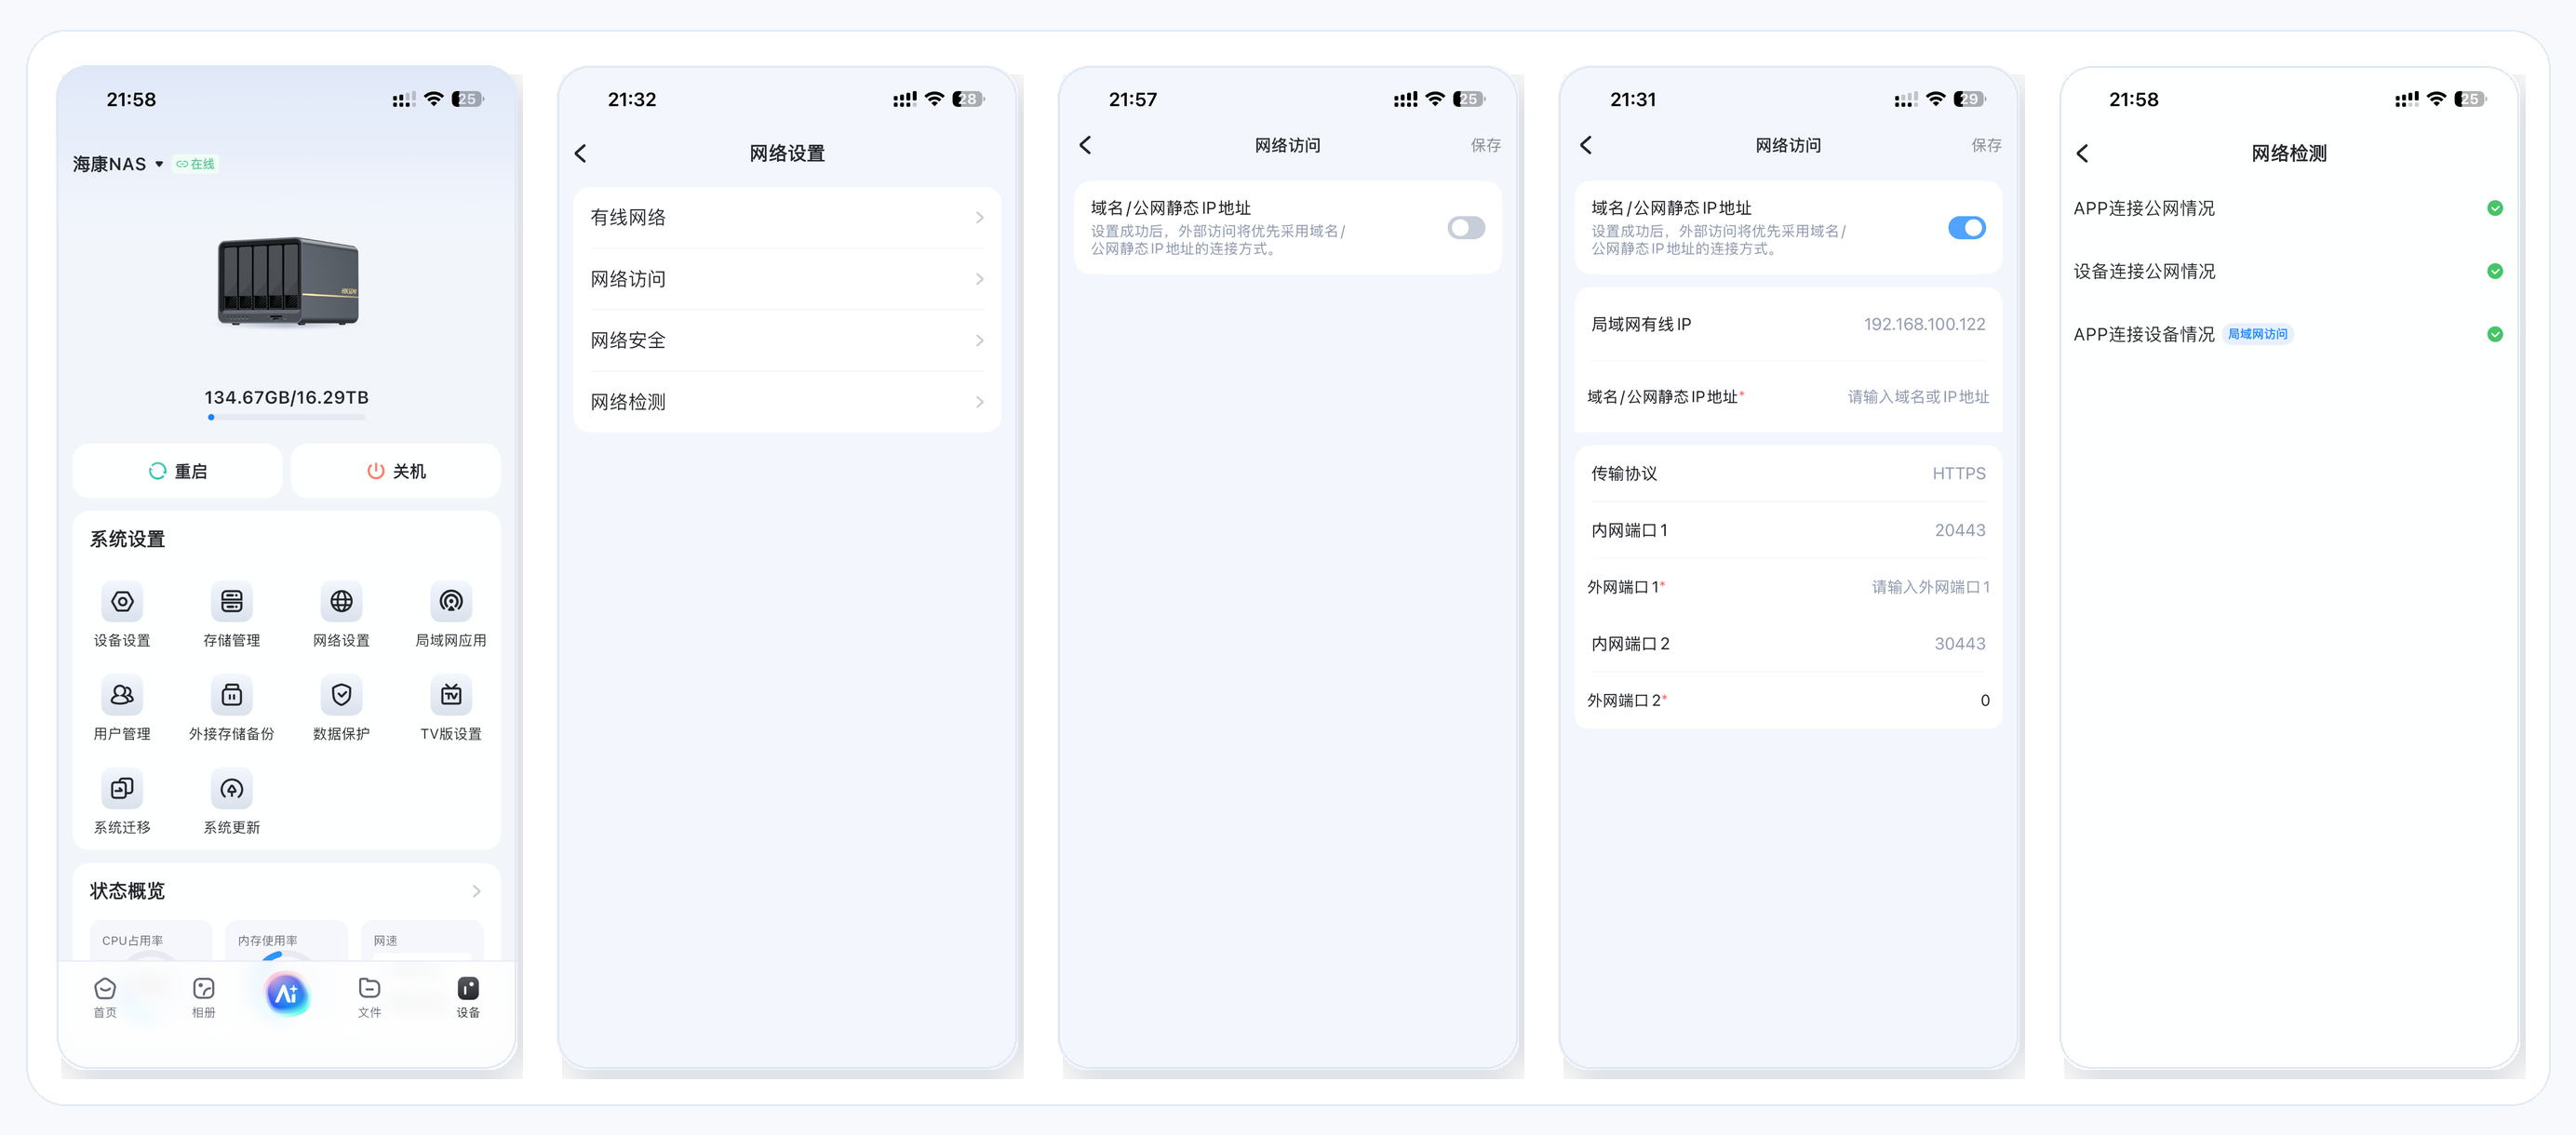The height and width of the screenshot is (1135, 2576).
Task: Open the 内存使用率 card
Action: [287, 941]
